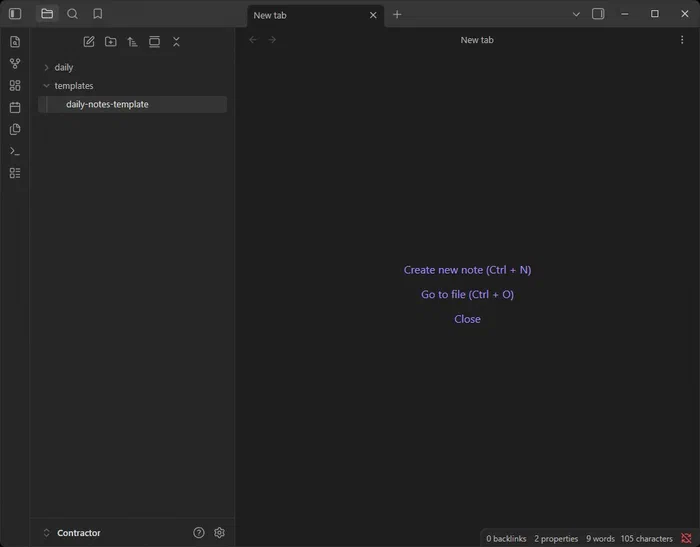Viewport: 700px width, 547px height.
Task: Click 2 properties in status bar
Action: click(x=556, y=539)
